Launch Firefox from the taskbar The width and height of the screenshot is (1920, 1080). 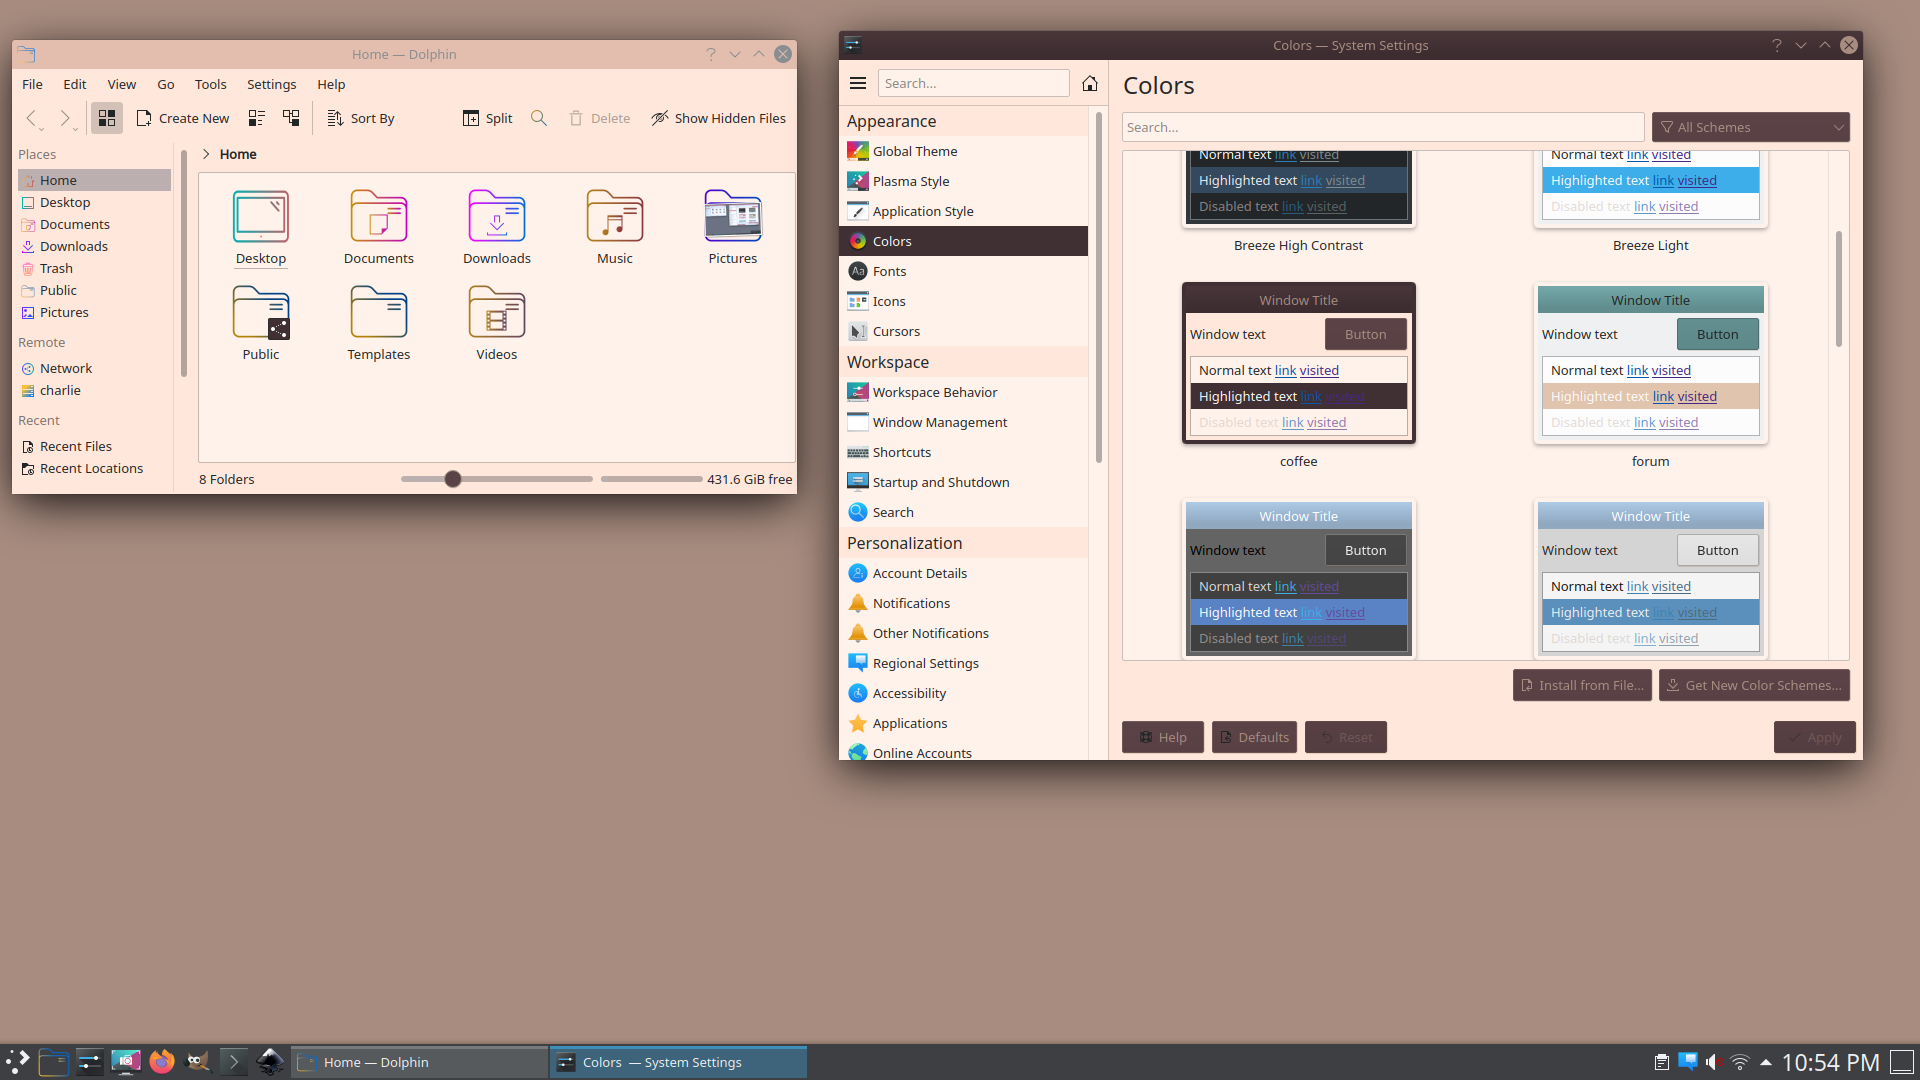click(161, 1062)
